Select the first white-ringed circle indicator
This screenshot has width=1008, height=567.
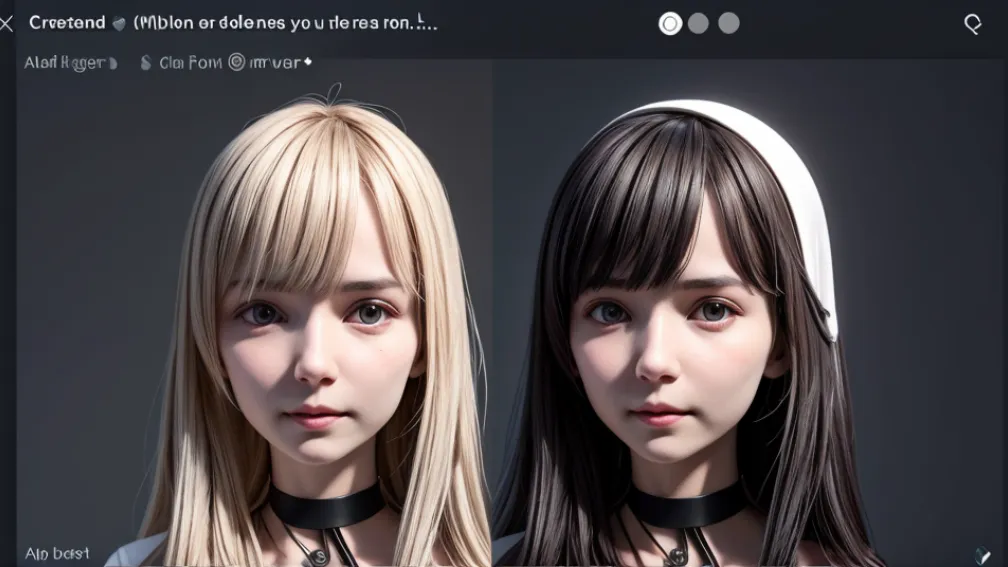670,23
